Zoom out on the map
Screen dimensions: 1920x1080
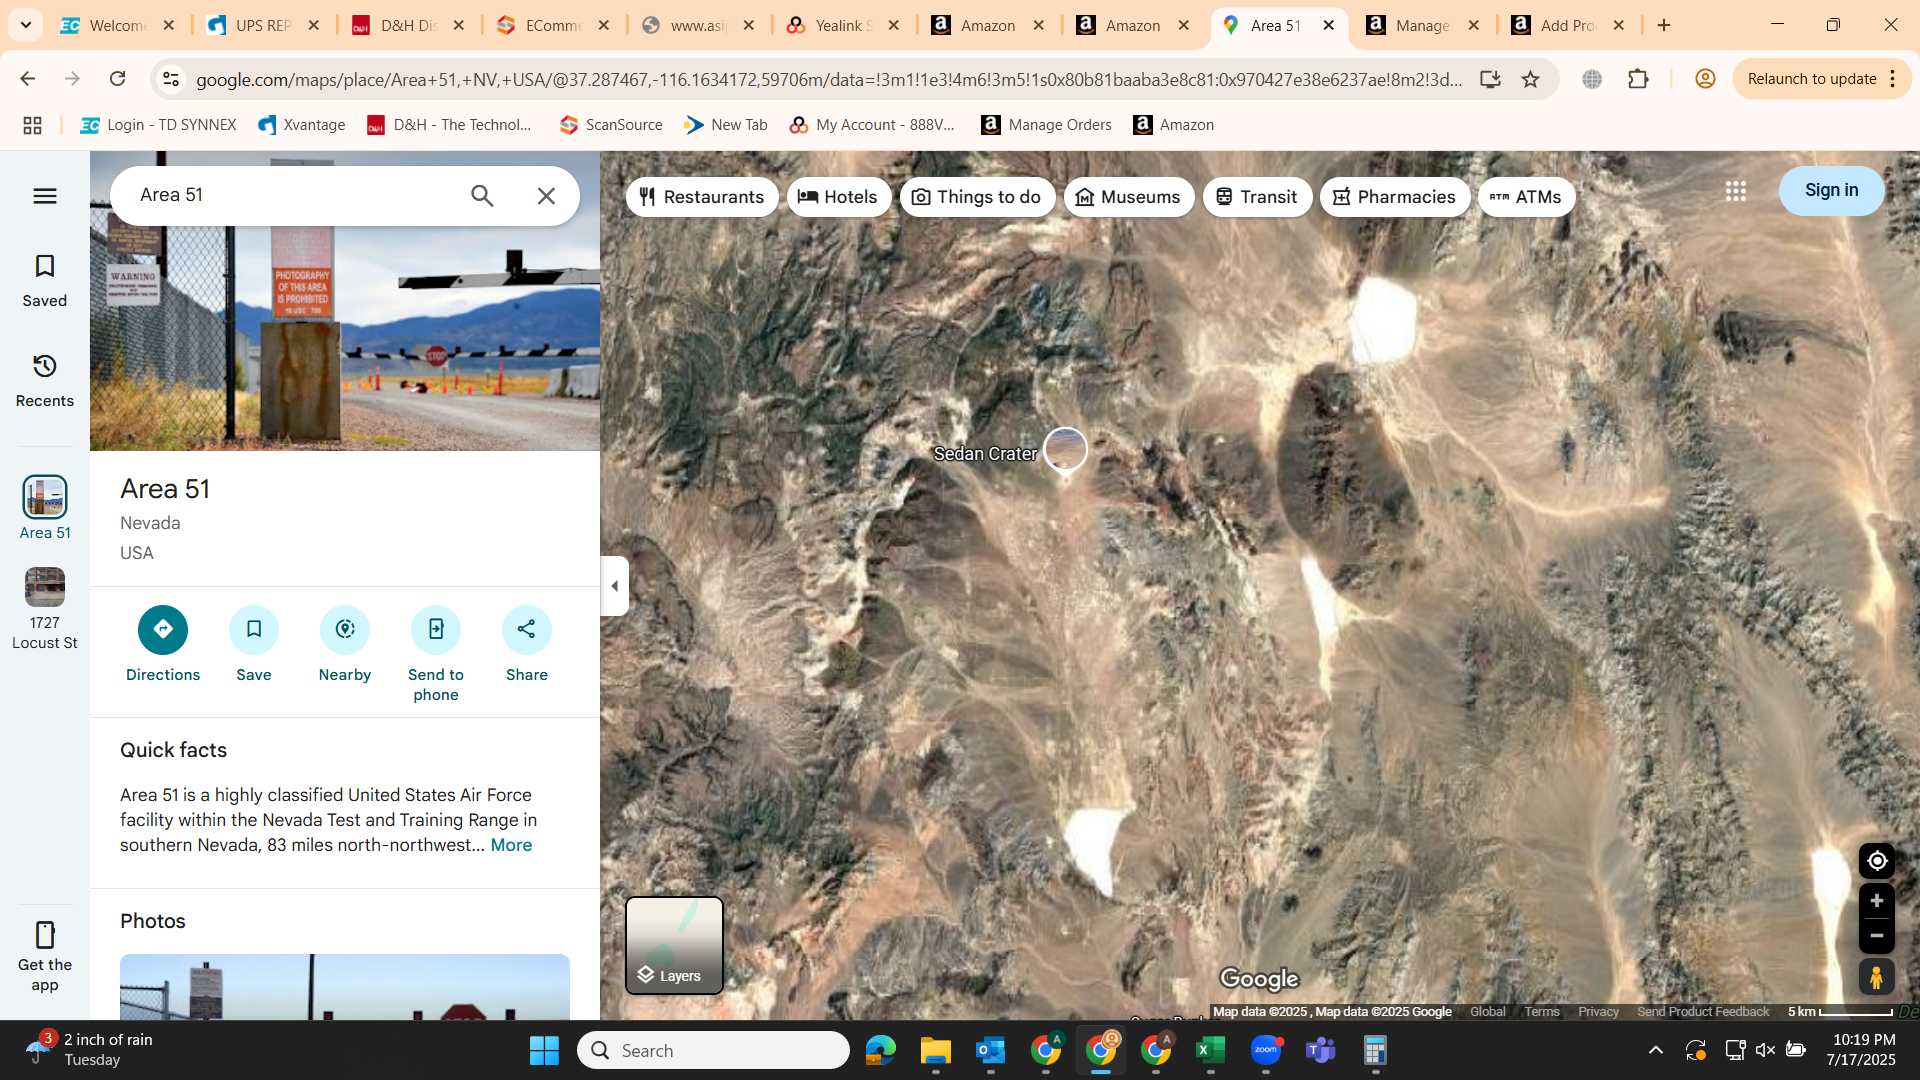pyautogui.click(x=1876, y=936)
